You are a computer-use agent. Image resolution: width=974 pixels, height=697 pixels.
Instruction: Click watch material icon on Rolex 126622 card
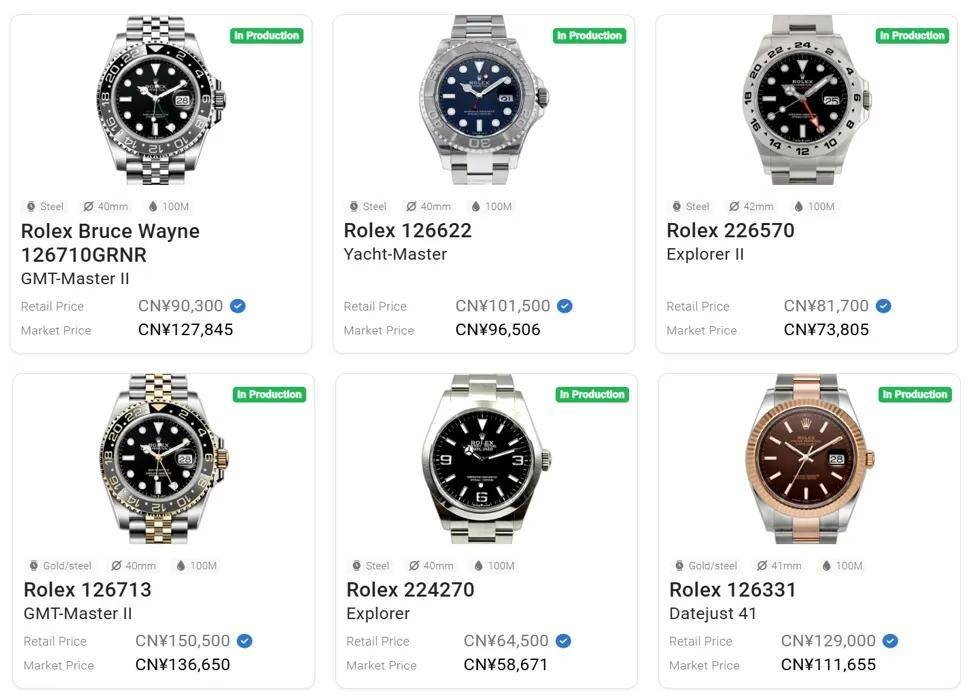[x=353, y=206]
